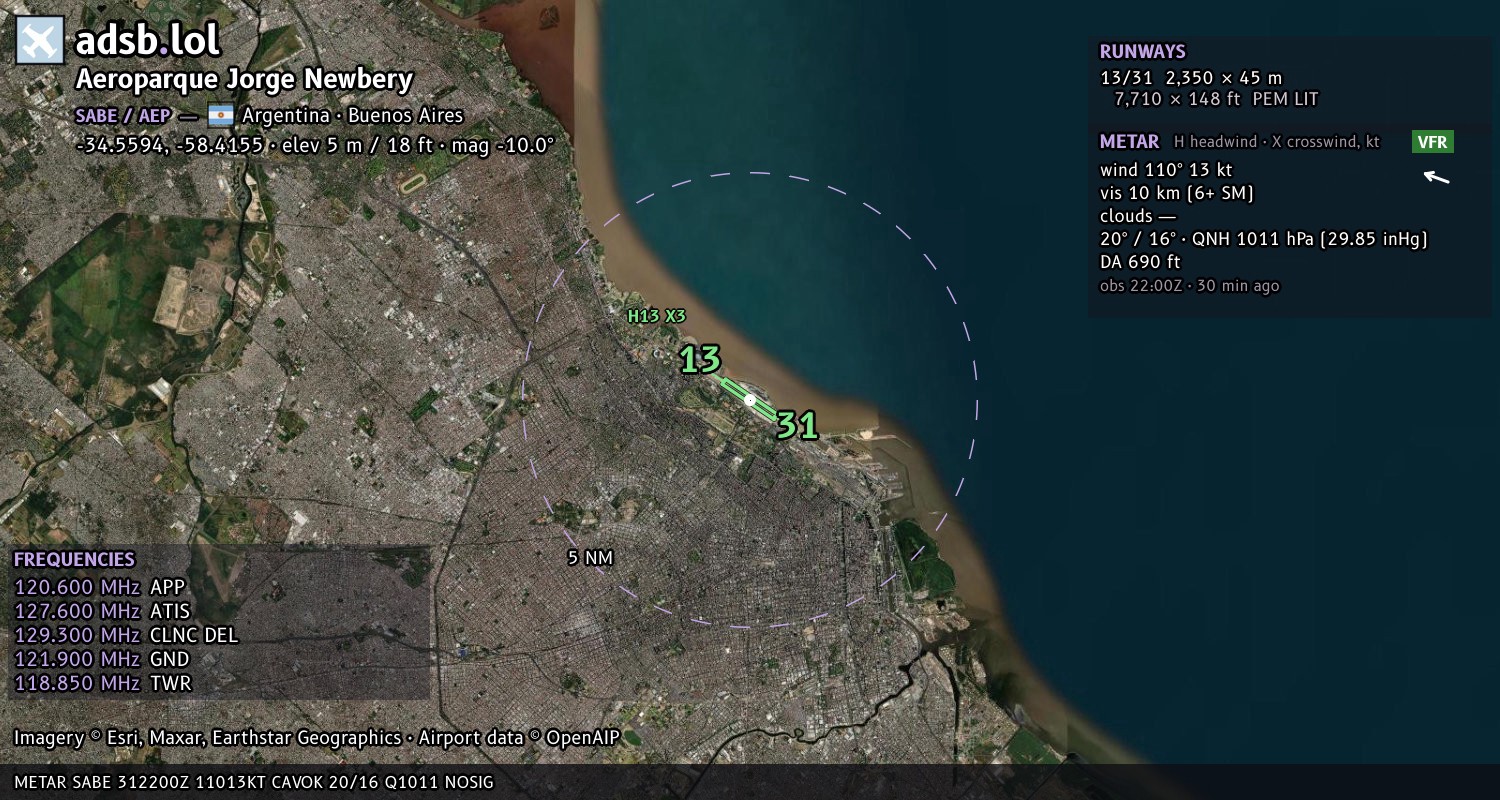The height and width of the screenshot is (800, 1500).
Task: Click the 121.900 MHz GND frequency row
Action: pos(102,659)
